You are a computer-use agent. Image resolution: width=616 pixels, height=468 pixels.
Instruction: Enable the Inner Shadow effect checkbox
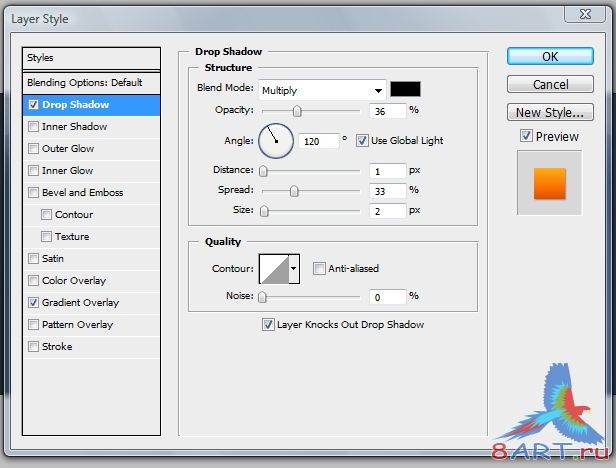(35, 127)
